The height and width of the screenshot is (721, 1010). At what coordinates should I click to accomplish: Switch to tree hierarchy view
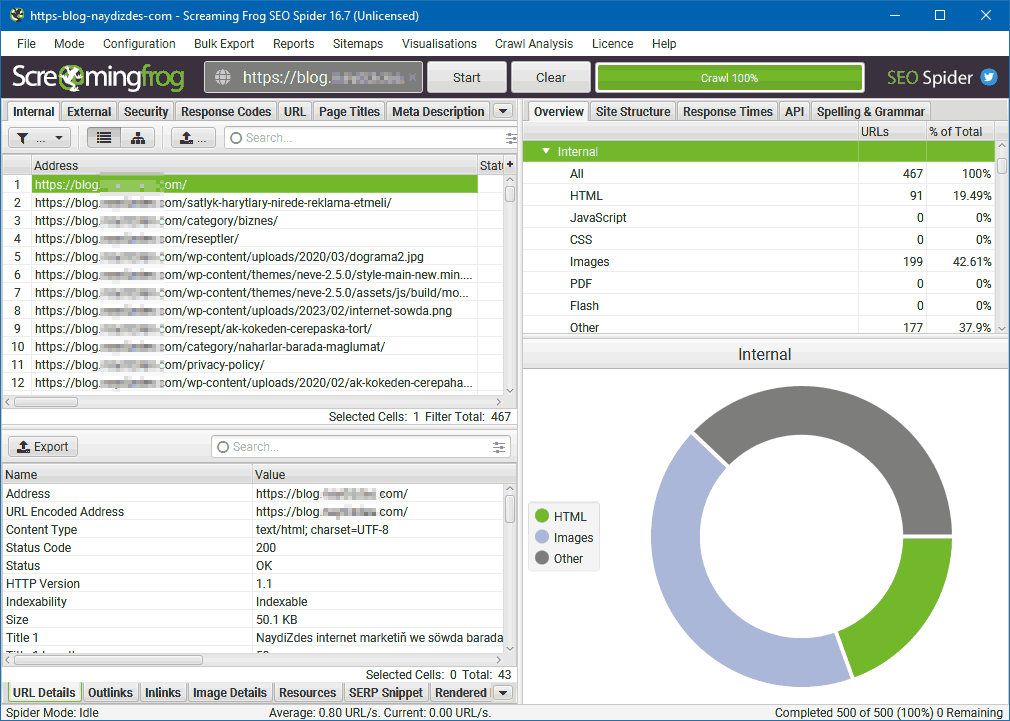click(137, 138)
